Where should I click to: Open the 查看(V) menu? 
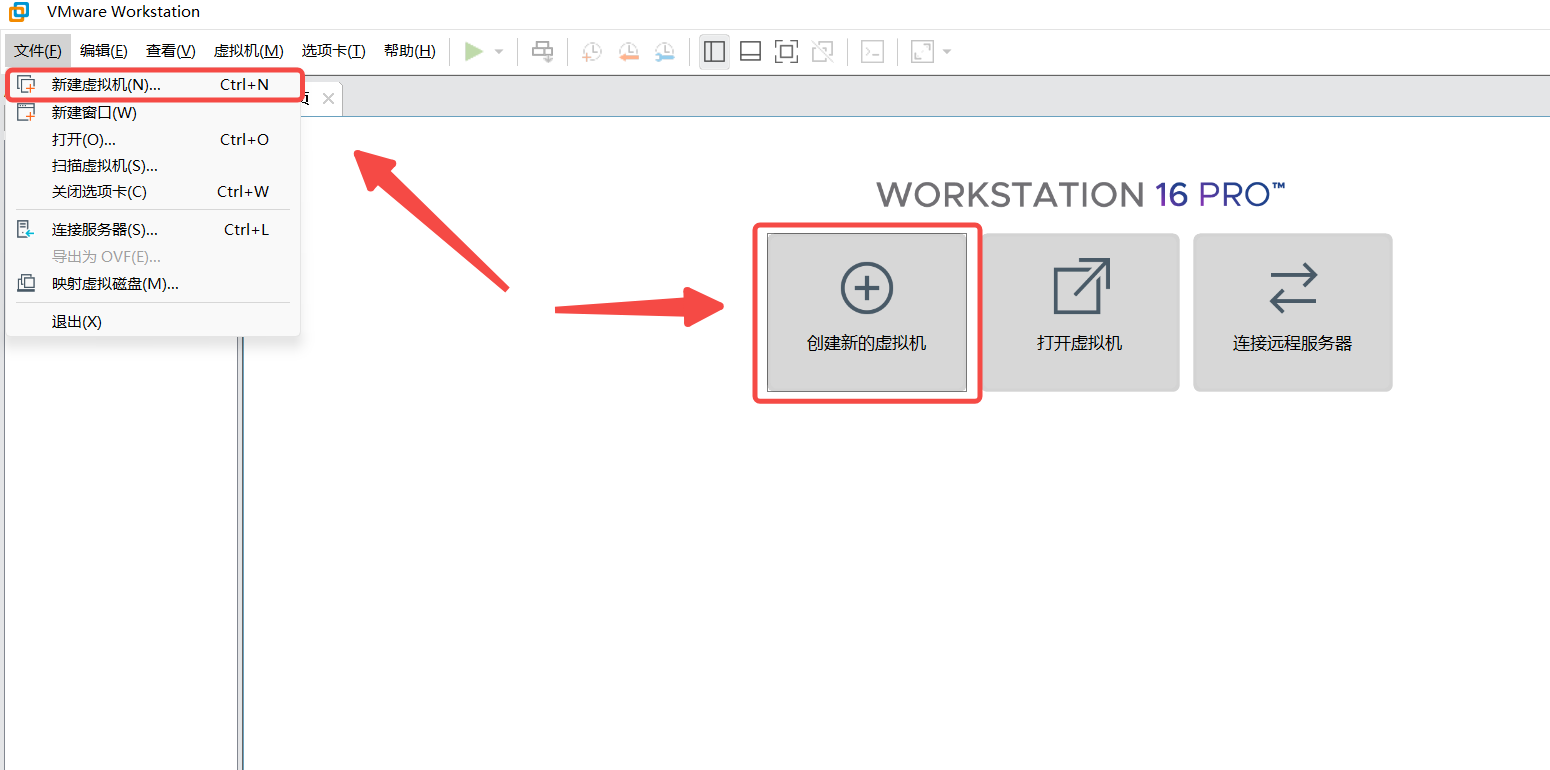click(171, 51)
